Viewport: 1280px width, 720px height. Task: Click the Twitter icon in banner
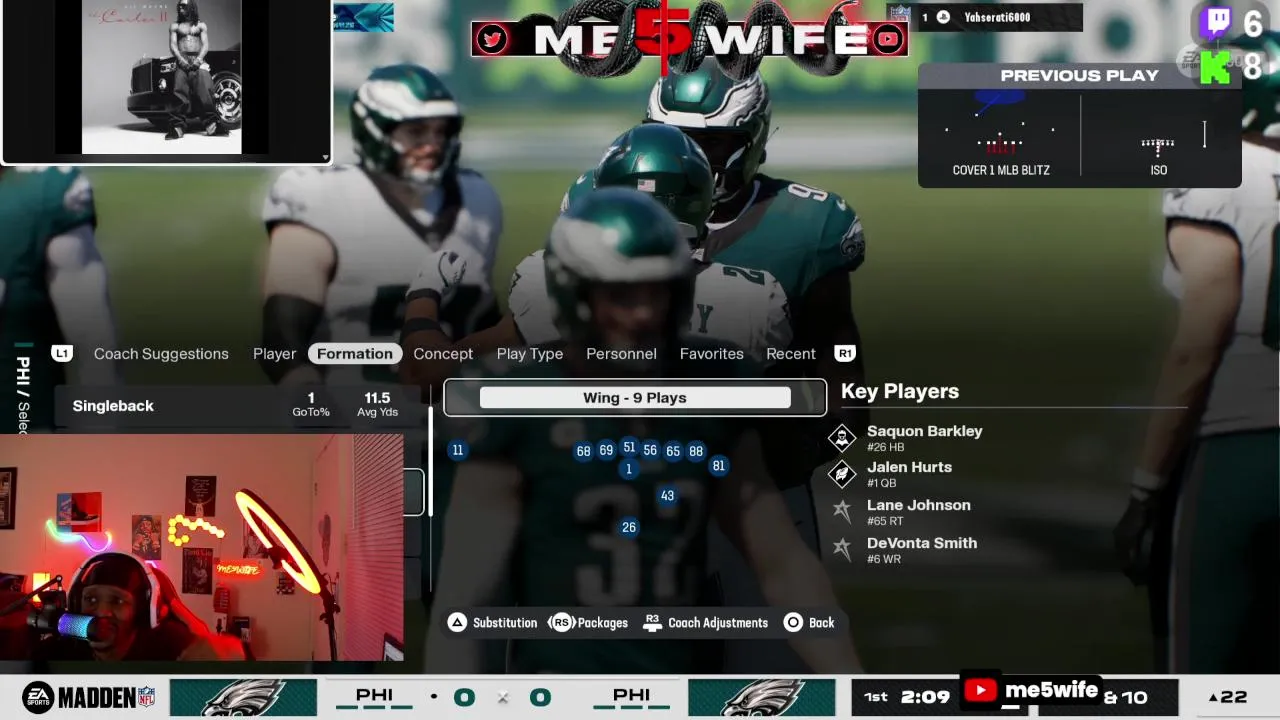click(491, 39)
